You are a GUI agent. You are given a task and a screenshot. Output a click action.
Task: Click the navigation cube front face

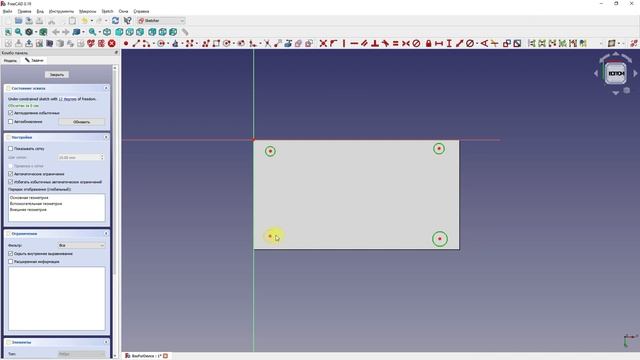click(x=616, y=73)
